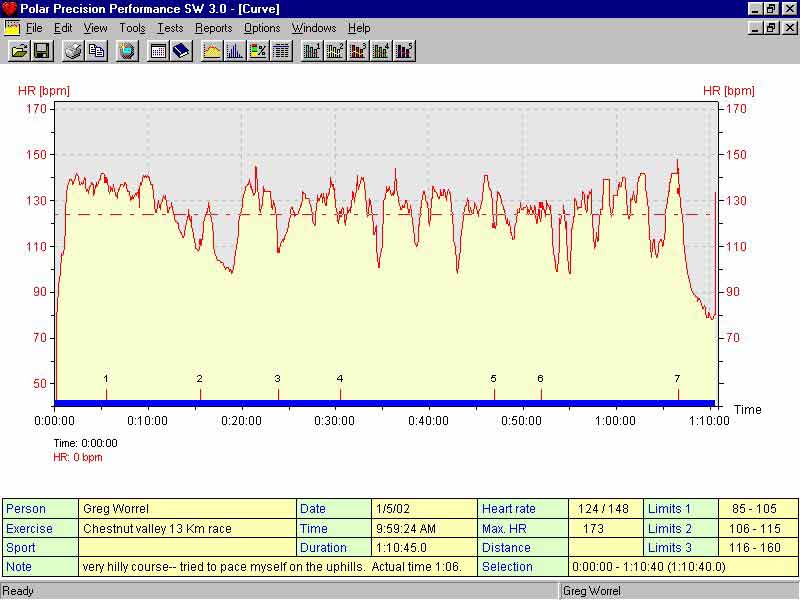
Task: Click the empty Sport field
Action: click(x=187, y=547)
